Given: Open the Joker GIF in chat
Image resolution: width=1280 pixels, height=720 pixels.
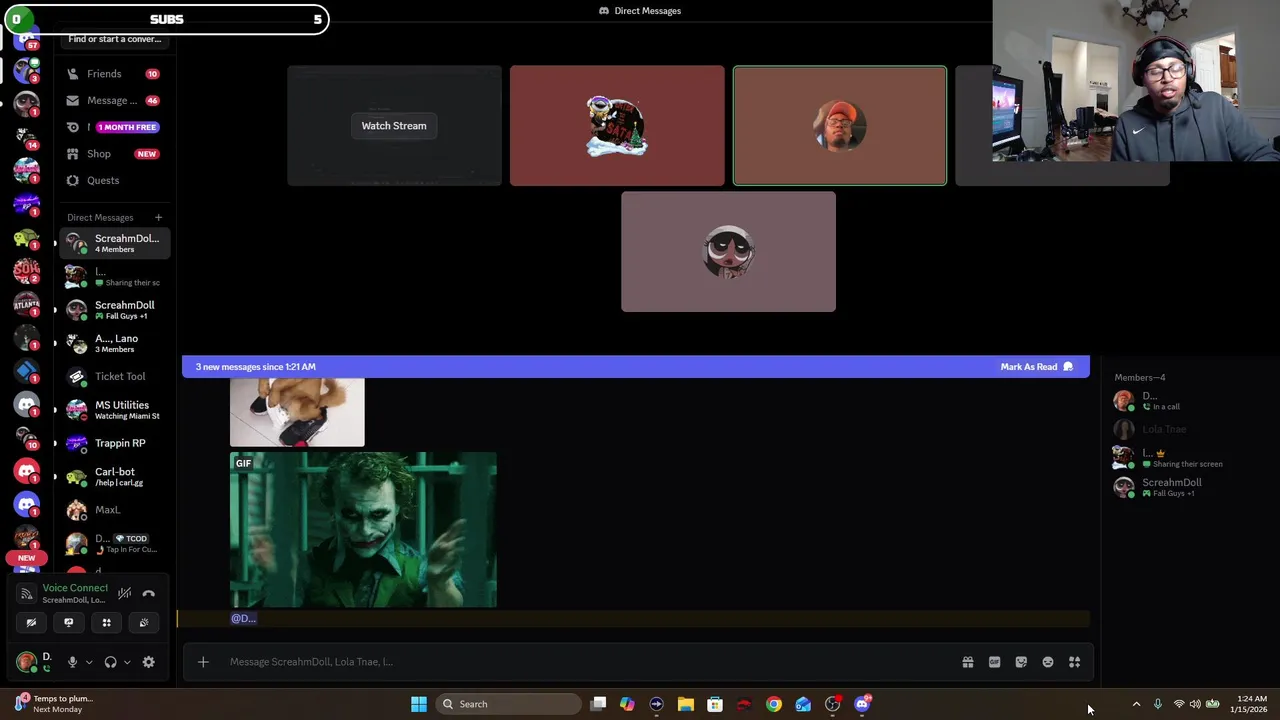Looking at the screenshot, I should 363,530.
